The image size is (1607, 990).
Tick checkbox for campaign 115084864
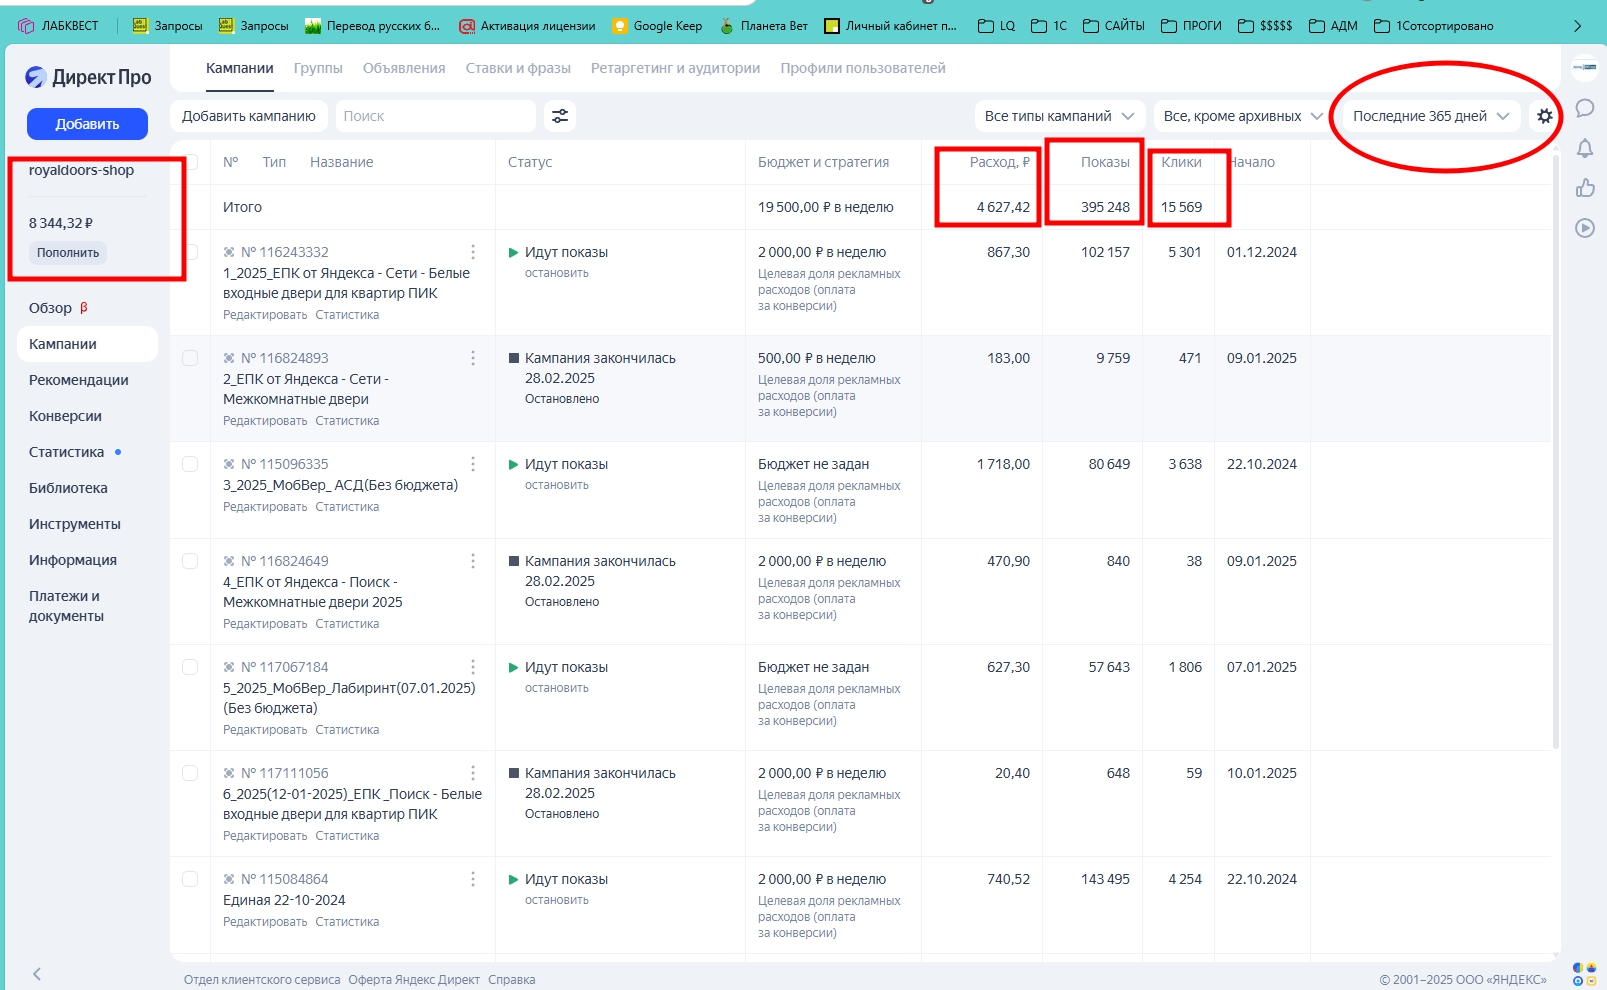click(190, 879)
